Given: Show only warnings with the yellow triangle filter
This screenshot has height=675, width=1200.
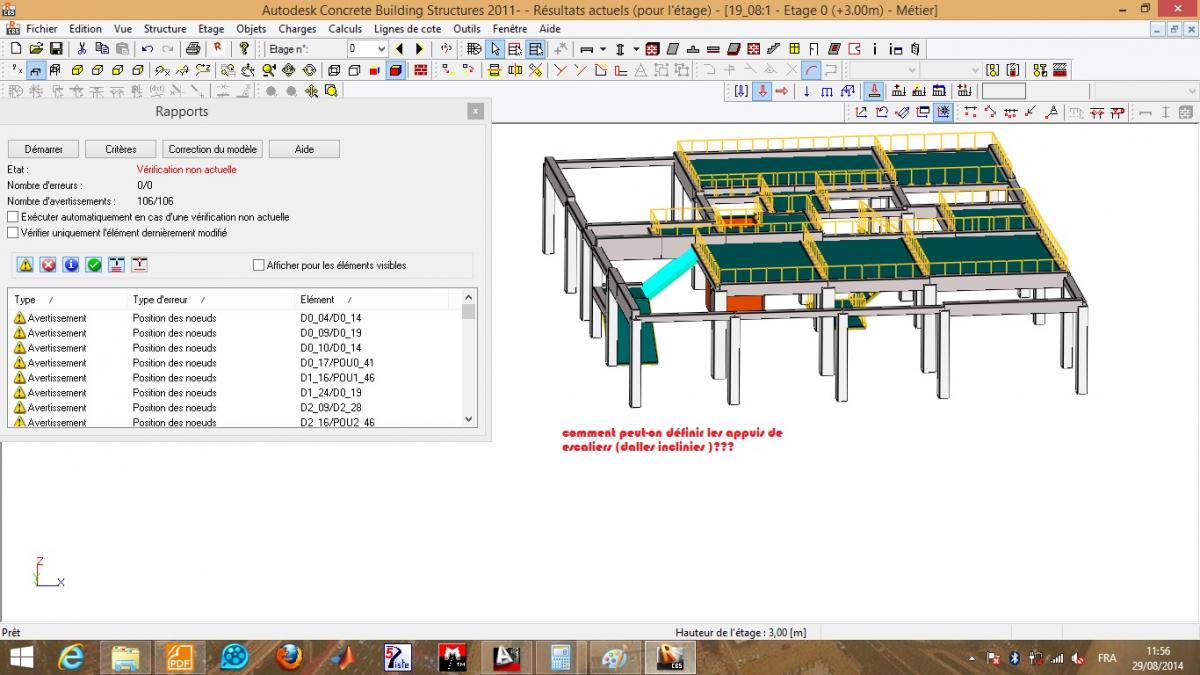Looking at the screenshot, I should click(x=25, y=265).
